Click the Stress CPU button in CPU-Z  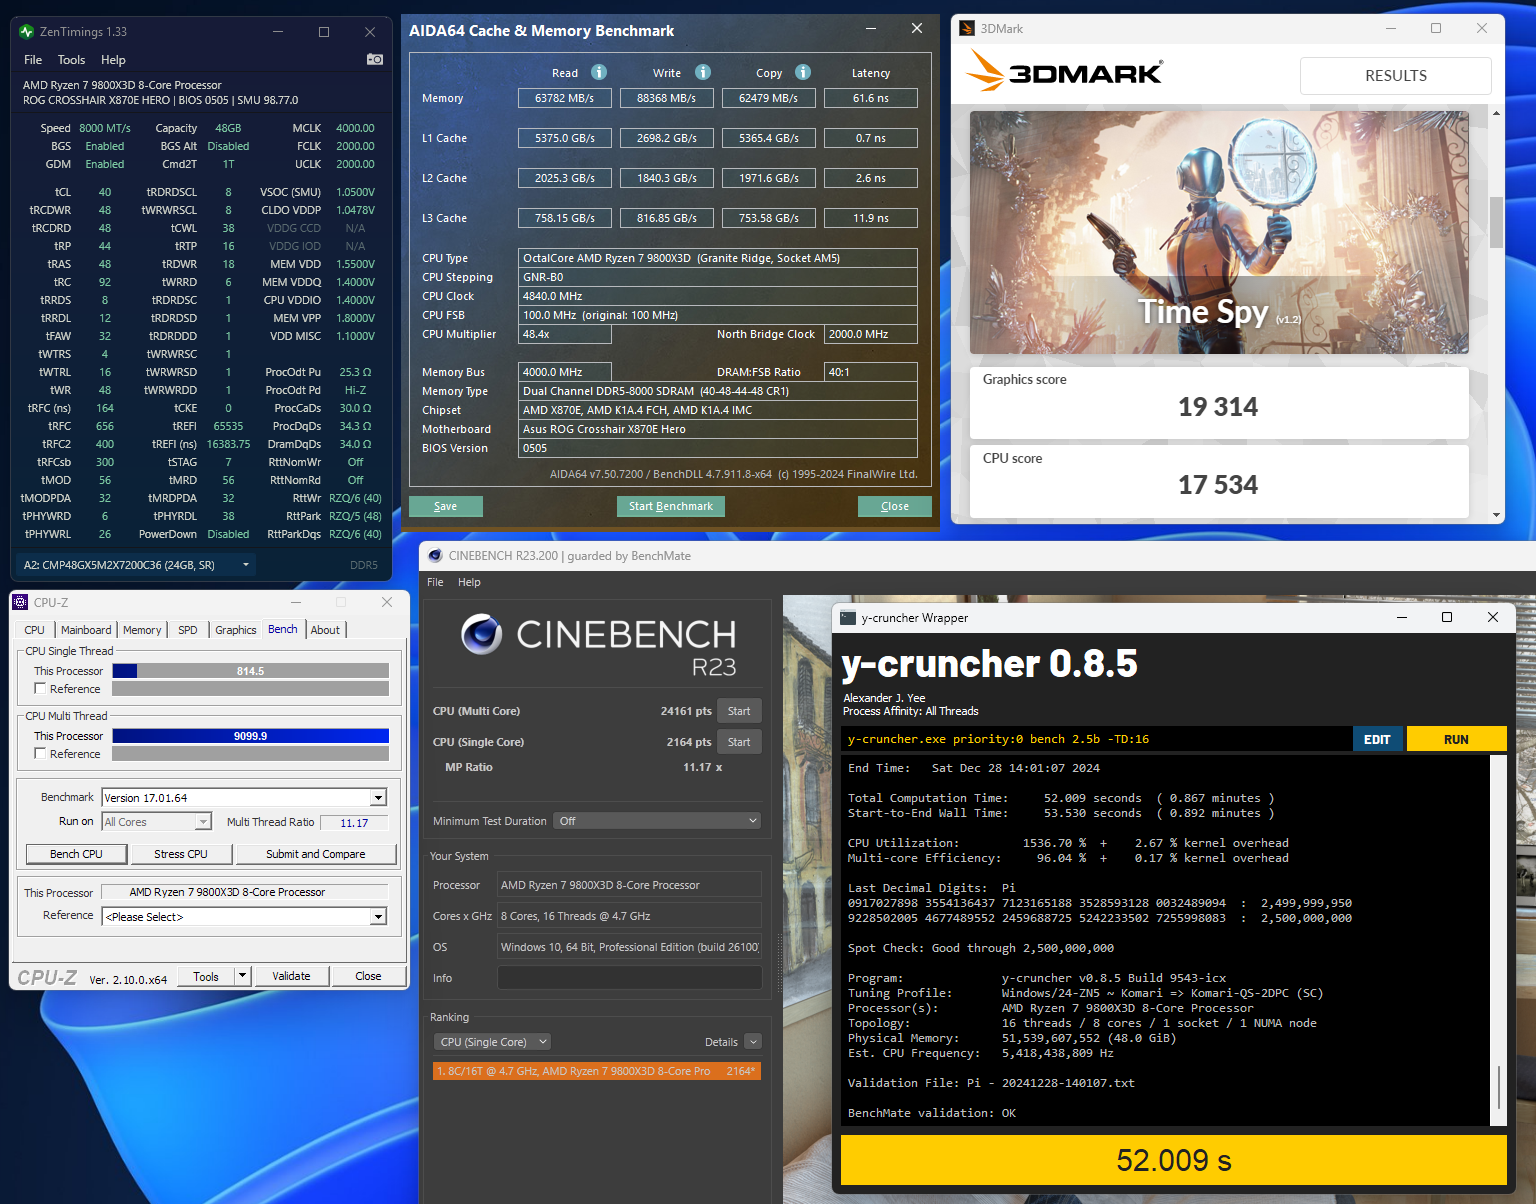(x=181, y=854)
